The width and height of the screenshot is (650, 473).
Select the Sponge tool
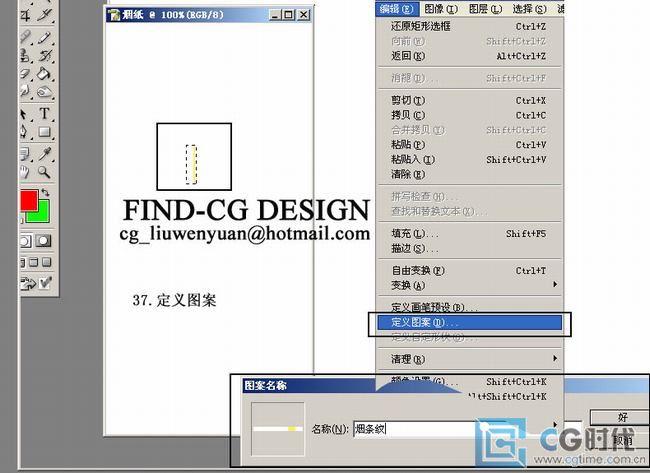[x=44, y=92]
